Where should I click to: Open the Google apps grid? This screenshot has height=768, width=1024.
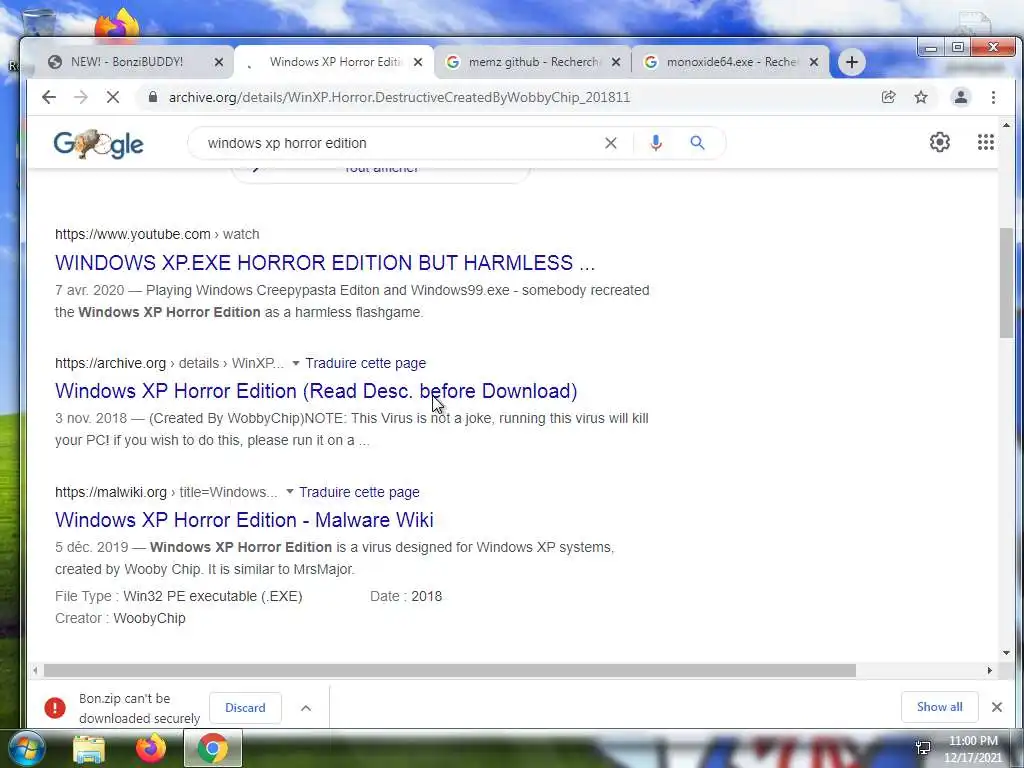985,142
